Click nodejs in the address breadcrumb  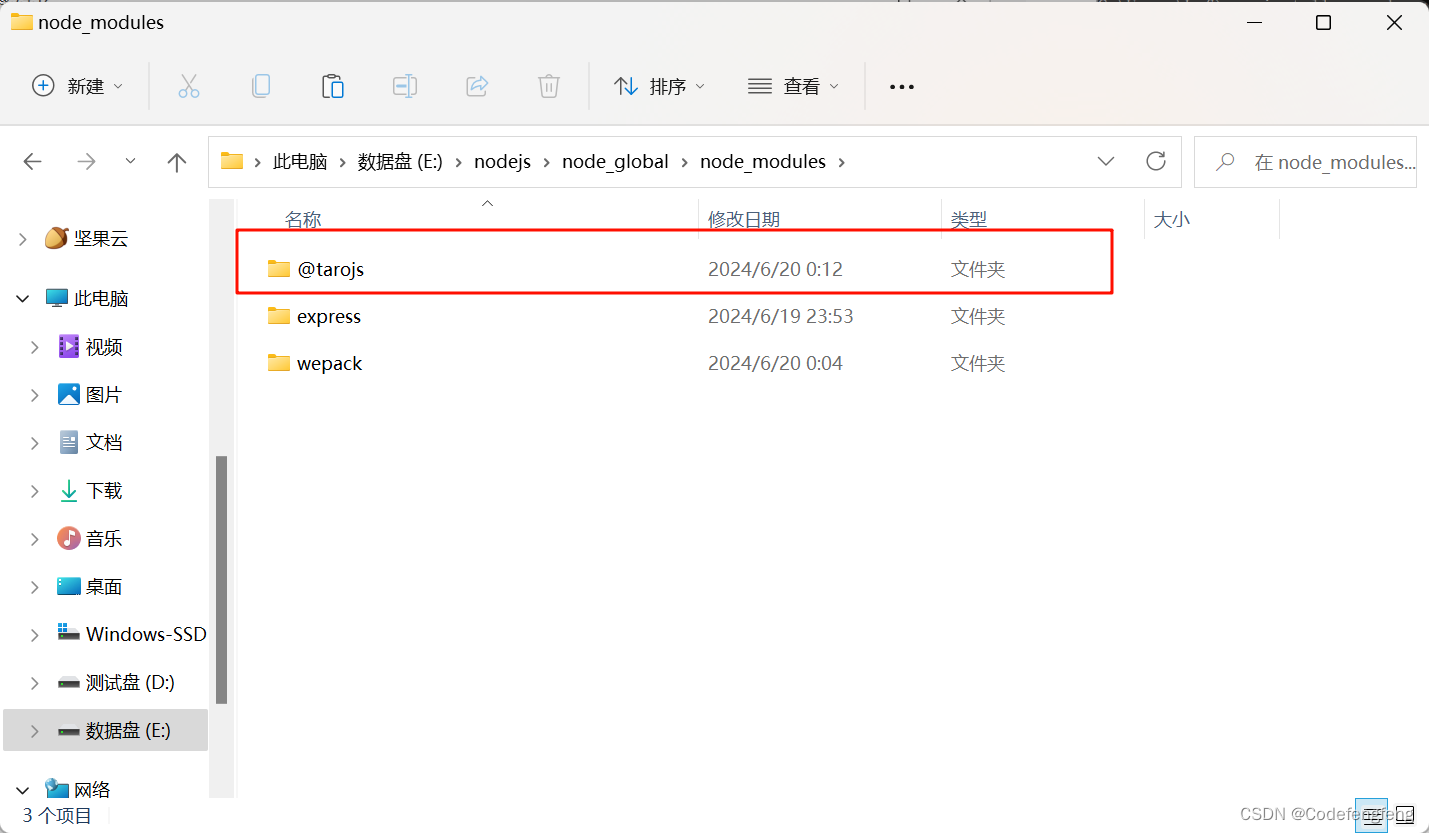pyautogui.click(x=503, y=162)
